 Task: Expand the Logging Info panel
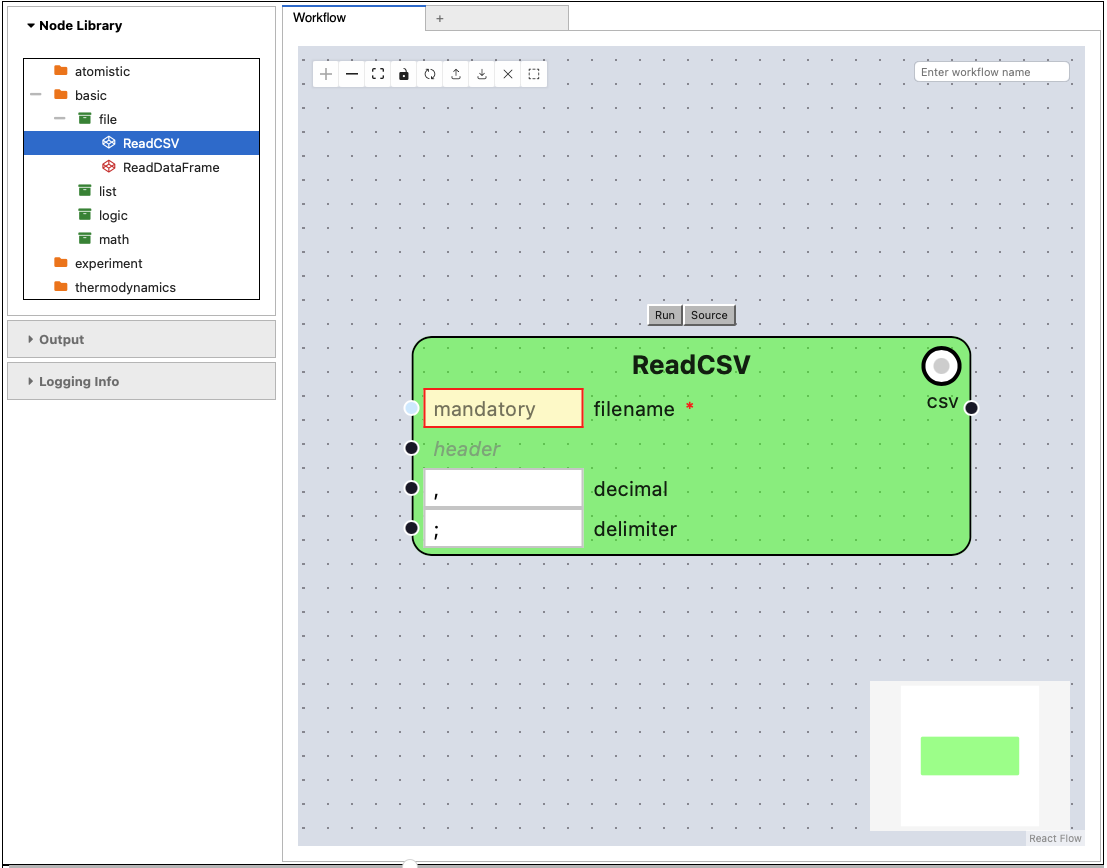click(141, 381)
